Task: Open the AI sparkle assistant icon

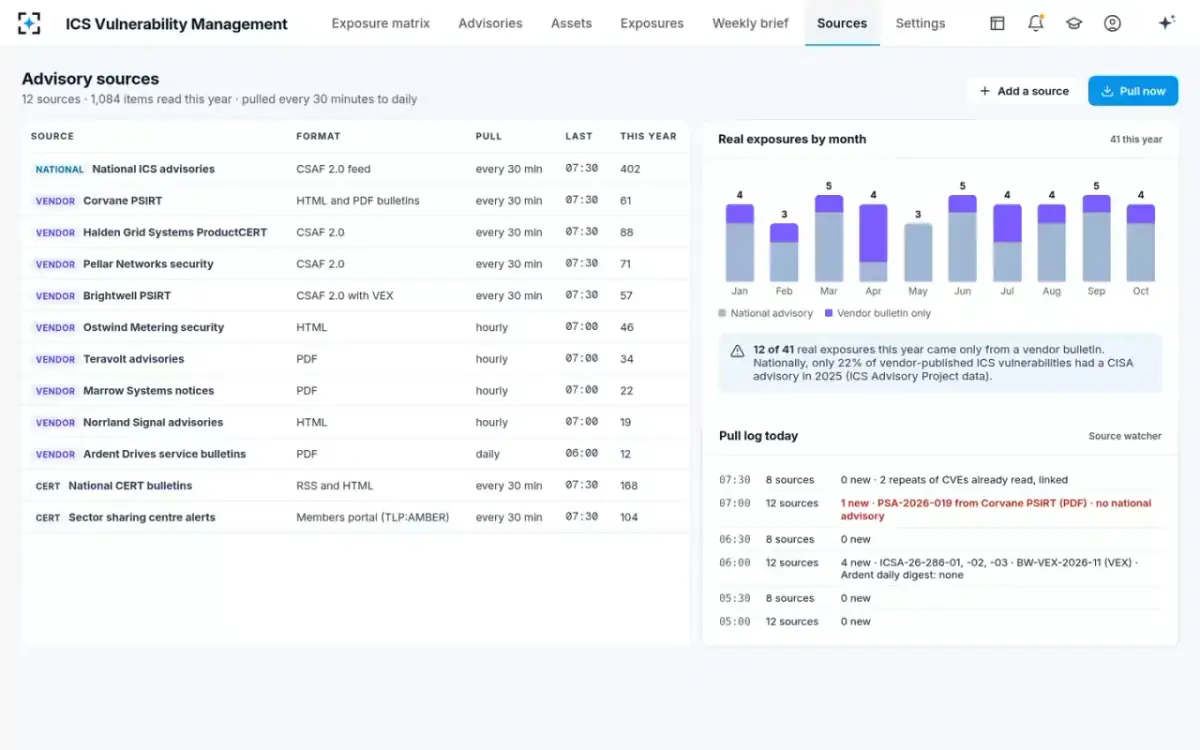Action: tap(1166, 23)
